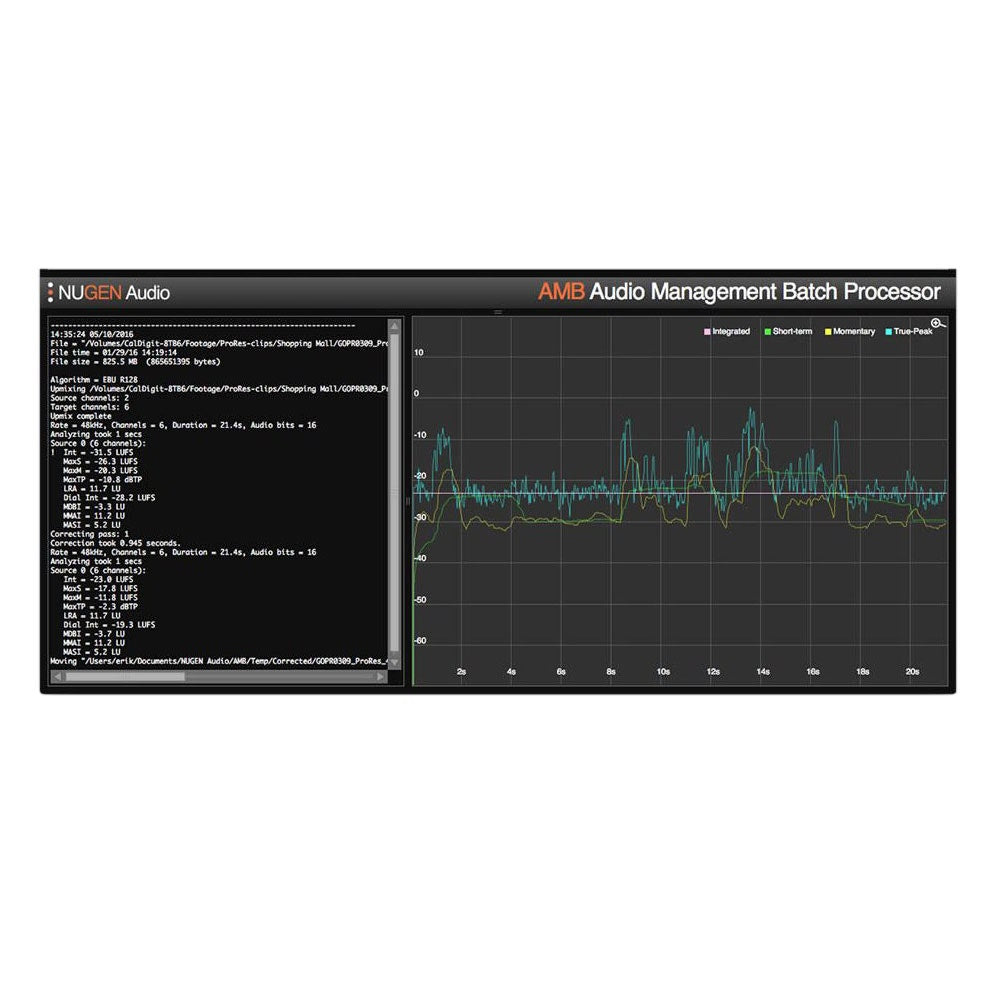Toggle the True-Peak trace in legend
Screen dimensions: 1000x1000
909,332
